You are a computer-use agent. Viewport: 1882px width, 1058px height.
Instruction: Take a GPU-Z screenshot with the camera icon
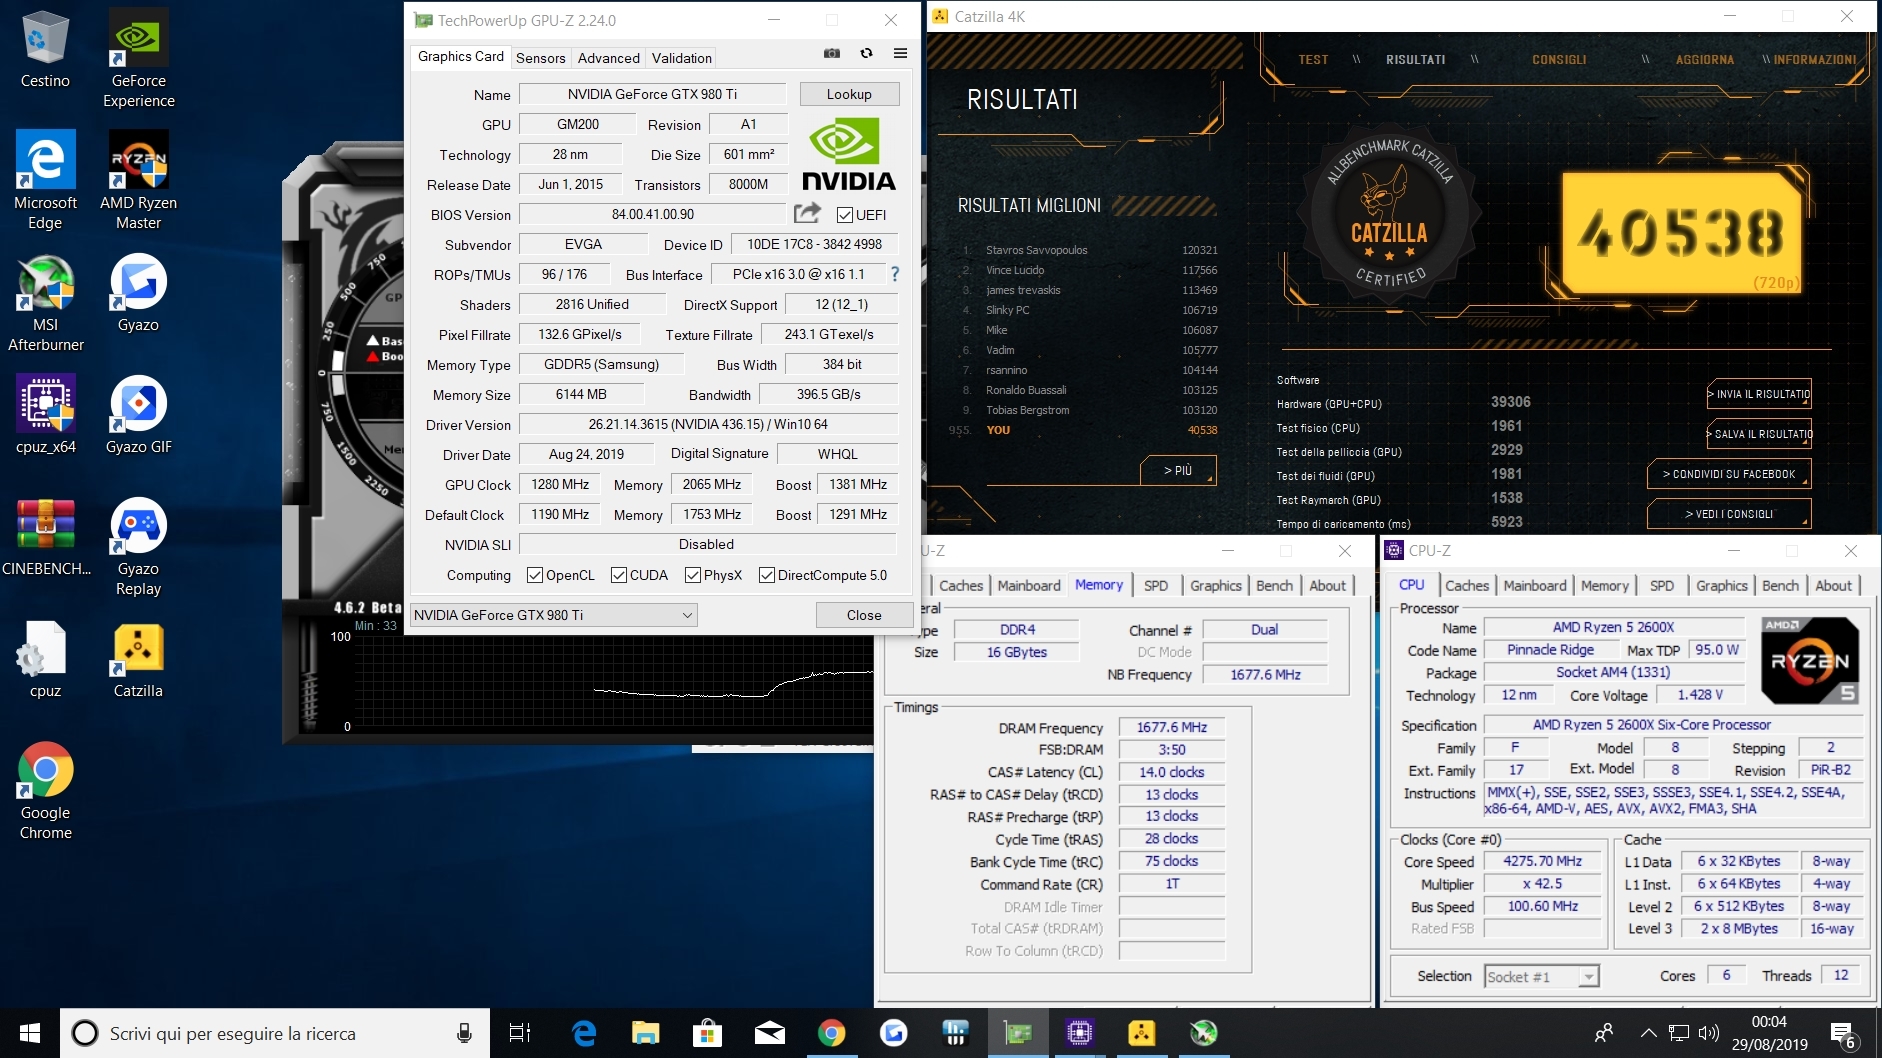point(832,54)
